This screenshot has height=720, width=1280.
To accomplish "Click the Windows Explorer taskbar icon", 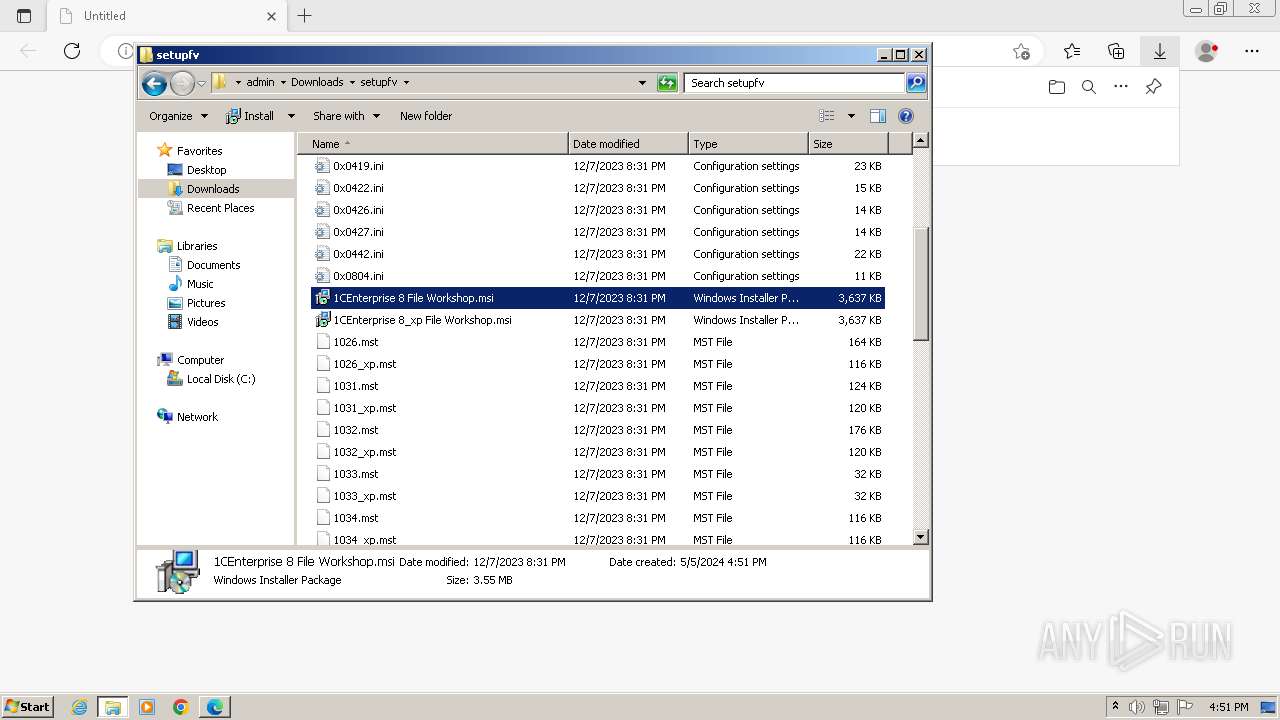I will 113,707.
